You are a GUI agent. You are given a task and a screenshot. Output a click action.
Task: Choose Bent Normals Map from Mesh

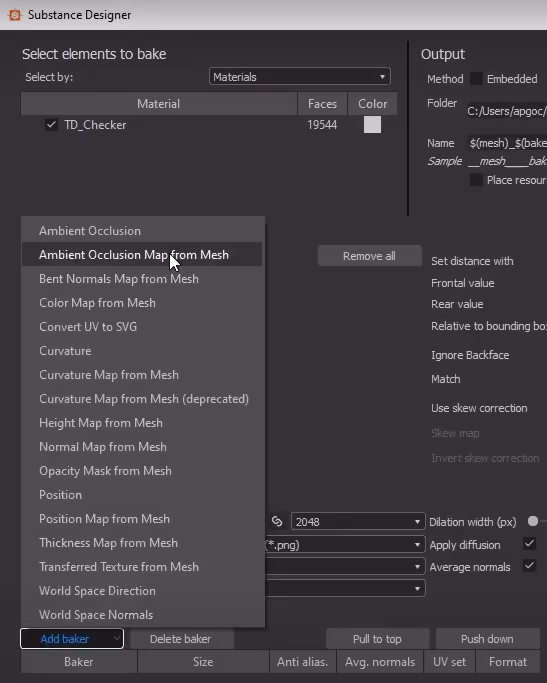[142, 279]
